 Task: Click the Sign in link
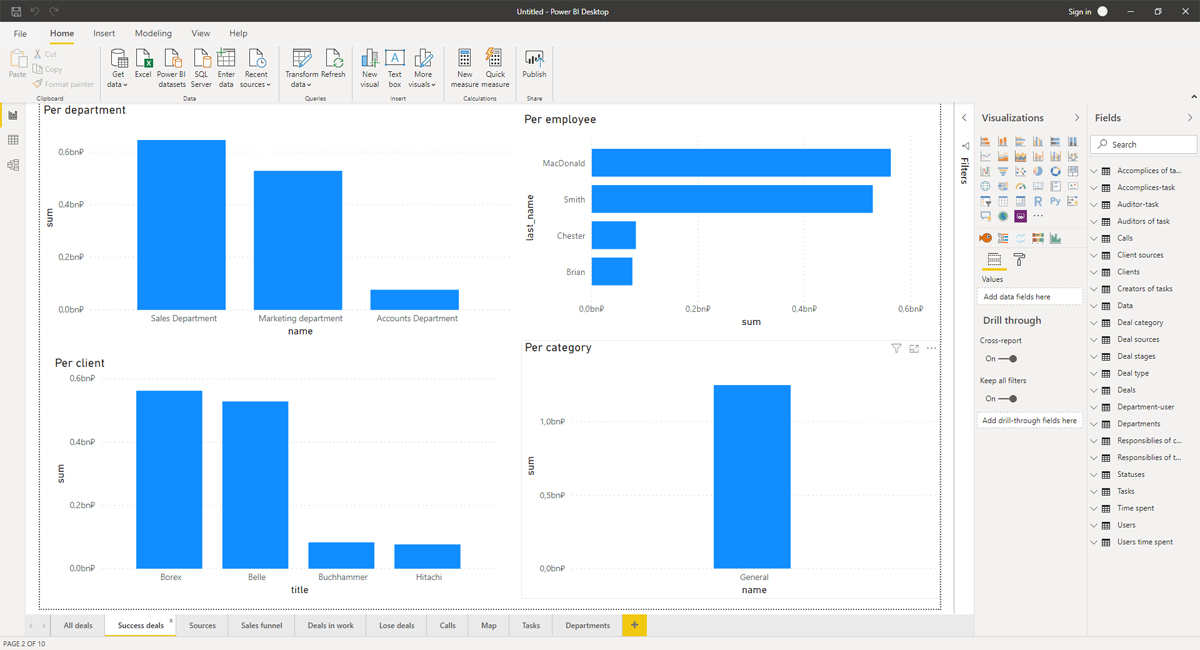click(1078, 11)
